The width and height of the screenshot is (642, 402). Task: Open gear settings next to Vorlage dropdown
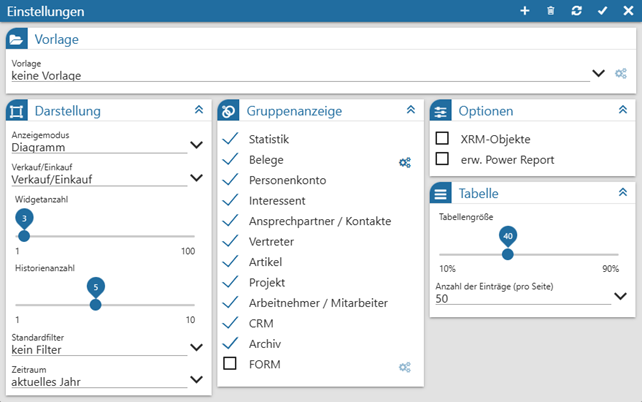click(x=621, y=73)
